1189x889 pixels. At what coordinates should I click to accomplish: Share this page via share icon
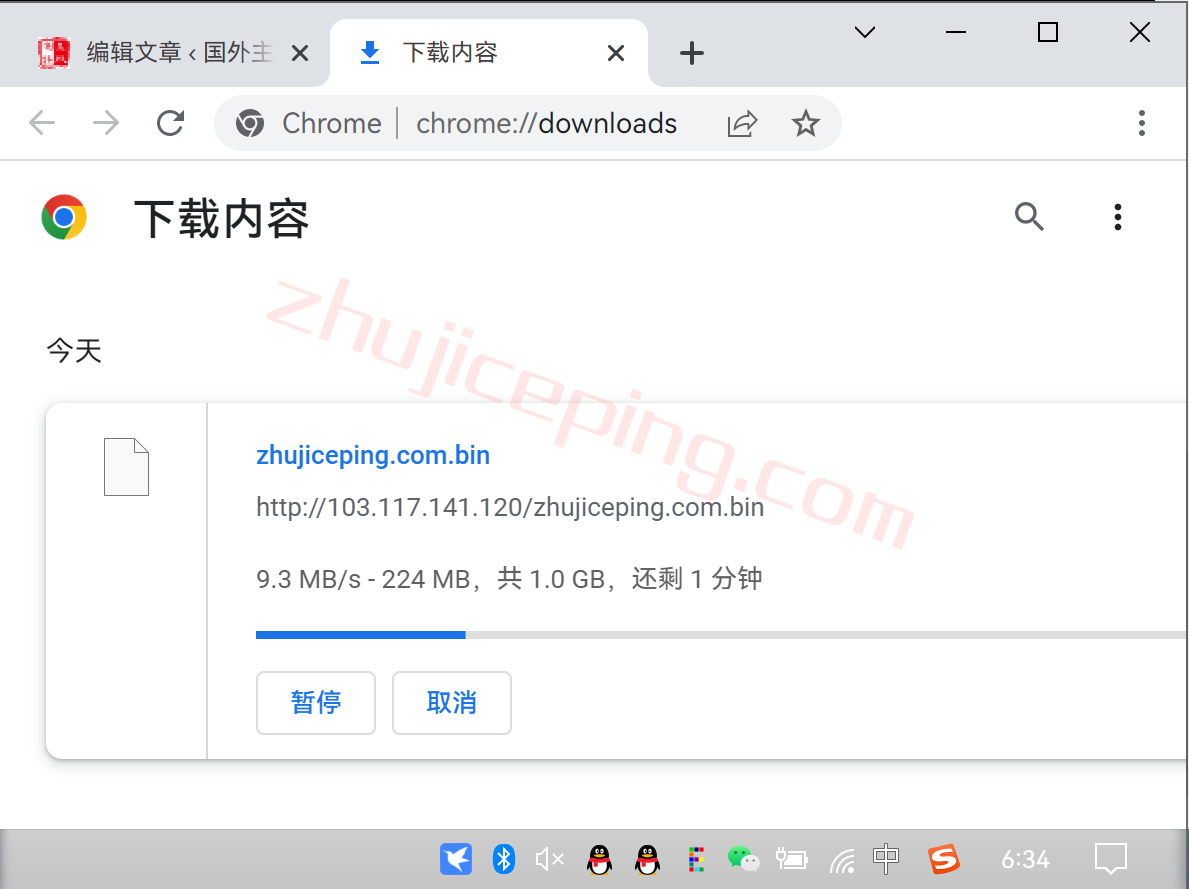742,123
